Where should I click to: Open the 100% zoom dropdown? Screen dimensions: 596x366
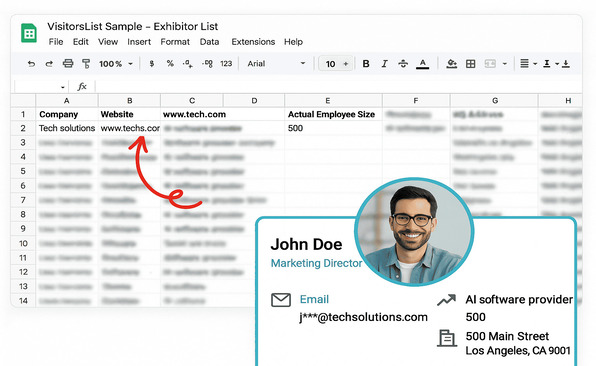(116, 64)
